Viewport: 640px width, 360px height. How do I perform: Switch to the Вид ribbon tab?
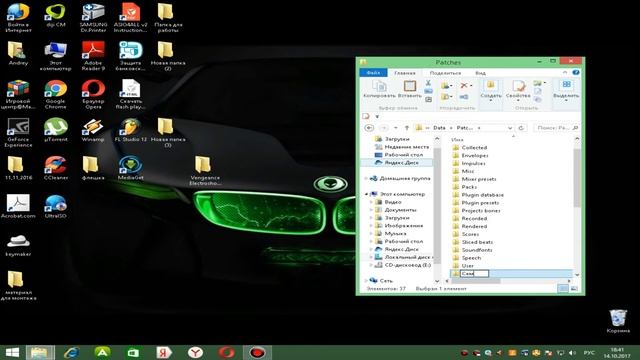coord(480,73)
